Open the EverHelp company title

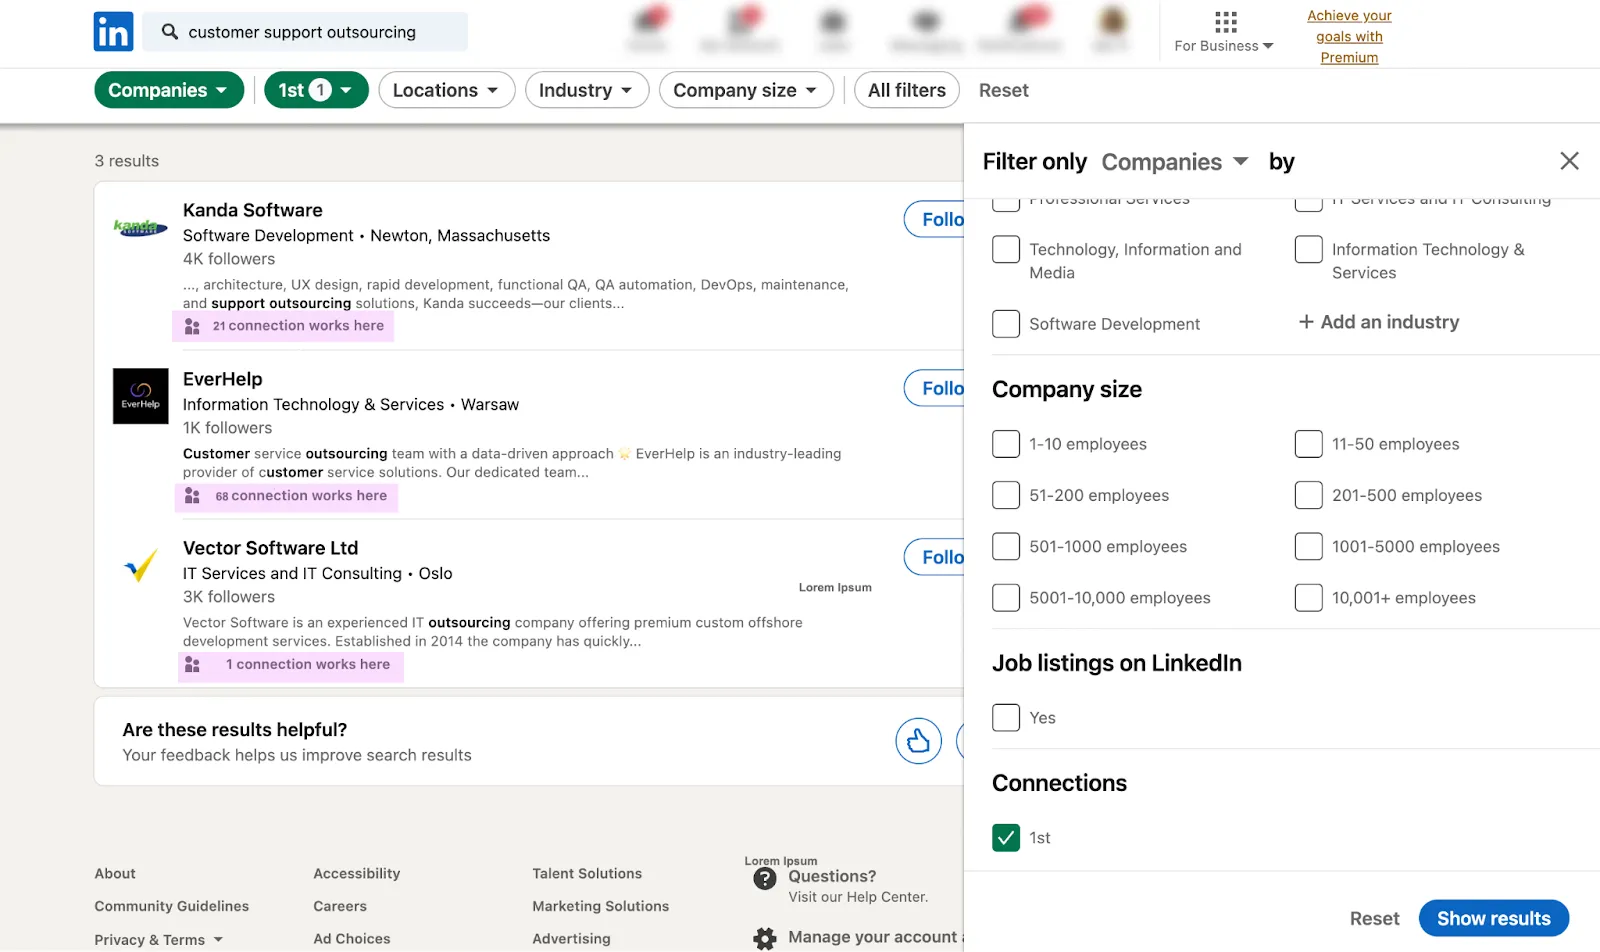point(223,379)
